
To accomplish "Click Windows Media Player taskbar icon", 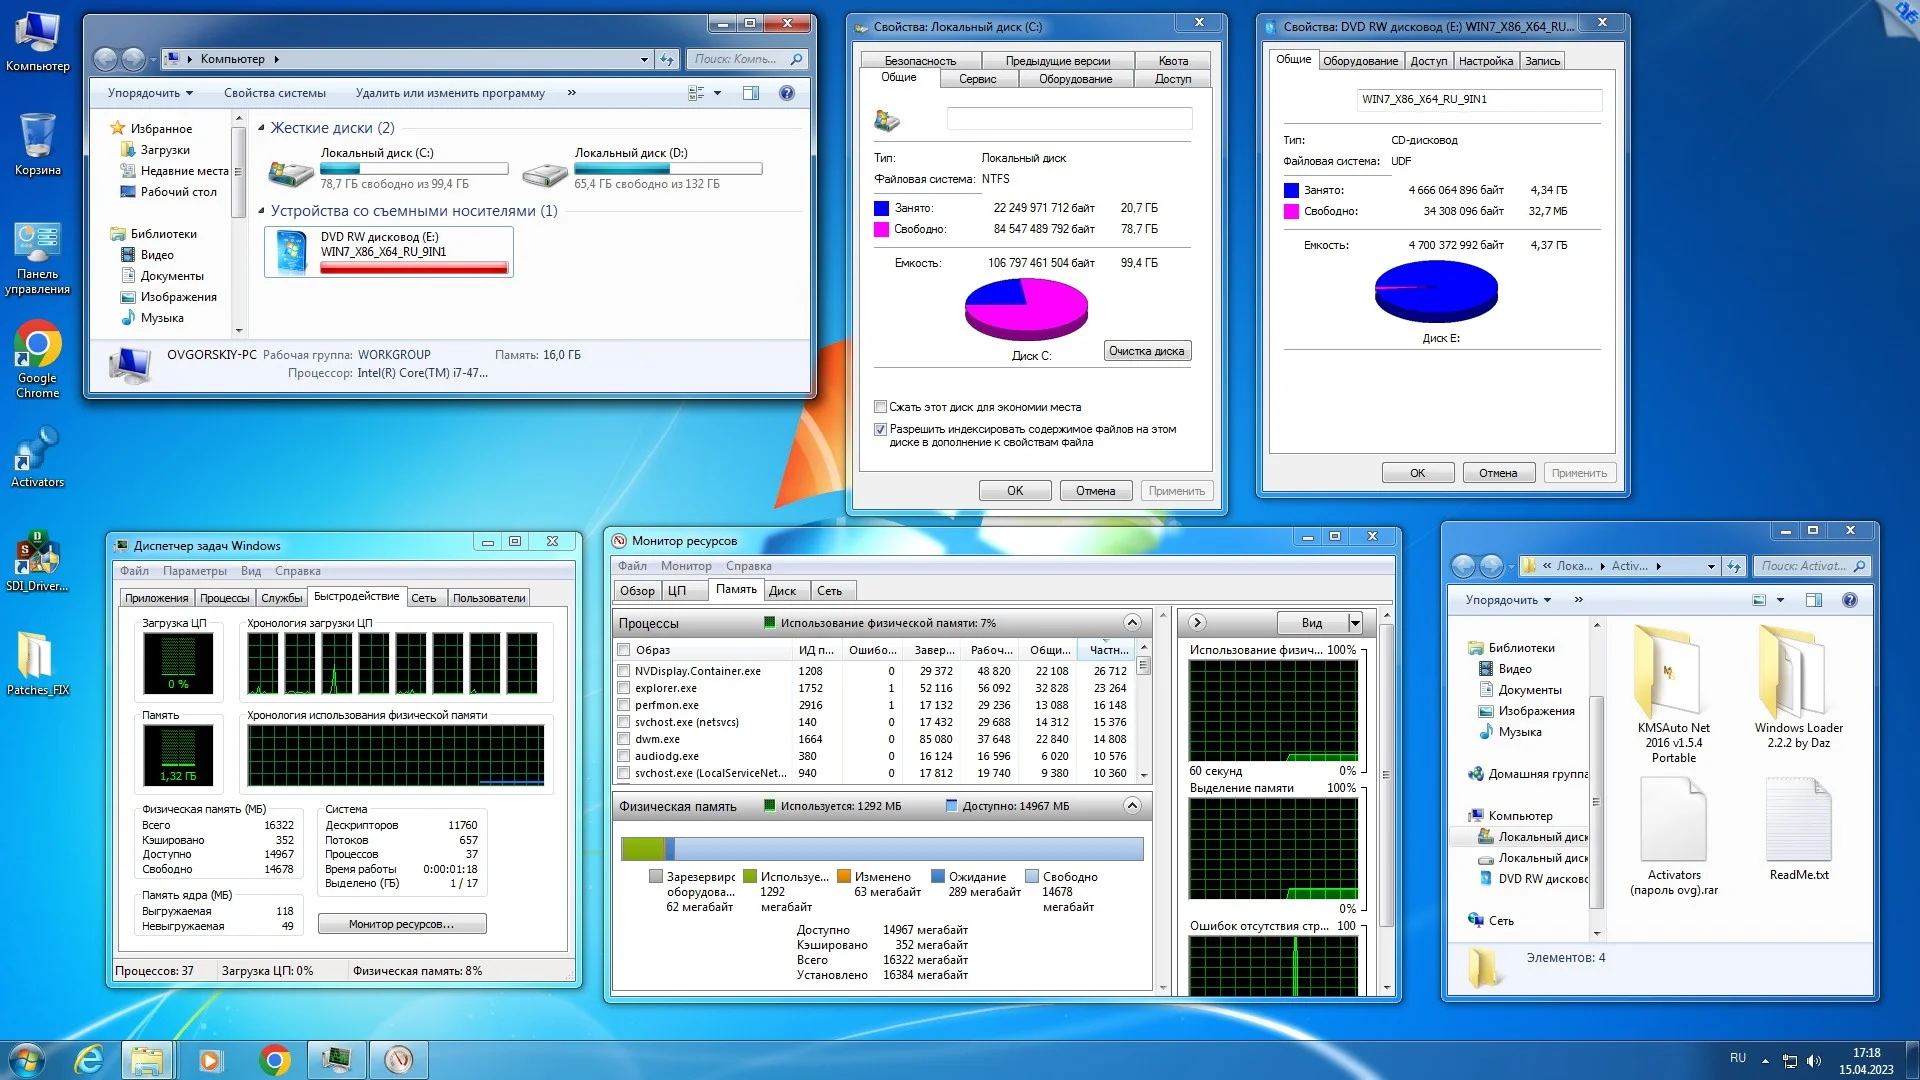I will (210, 1059).
